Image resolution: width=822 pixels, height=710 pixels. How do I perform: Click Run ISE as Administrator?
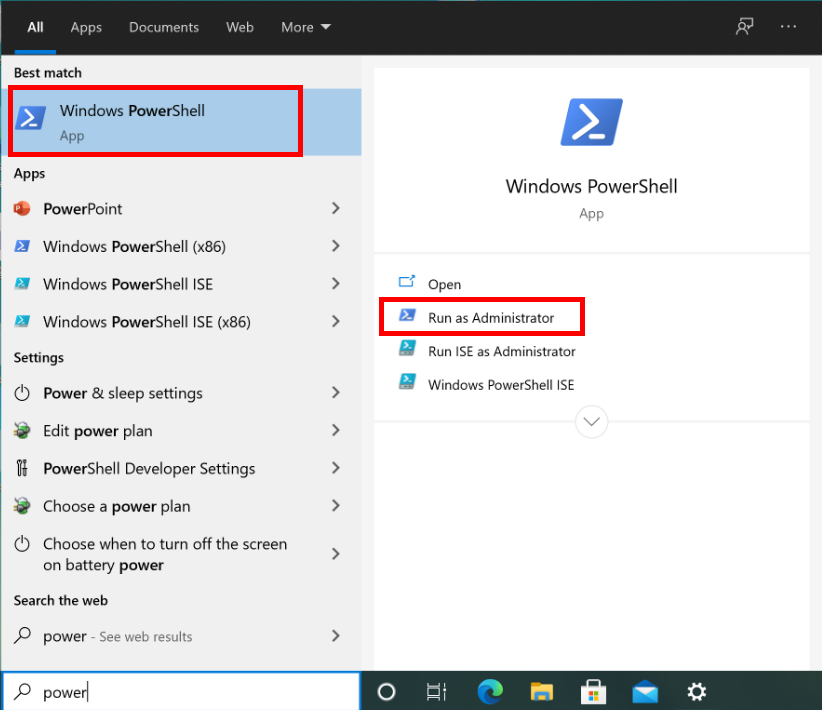click(501, 351)
